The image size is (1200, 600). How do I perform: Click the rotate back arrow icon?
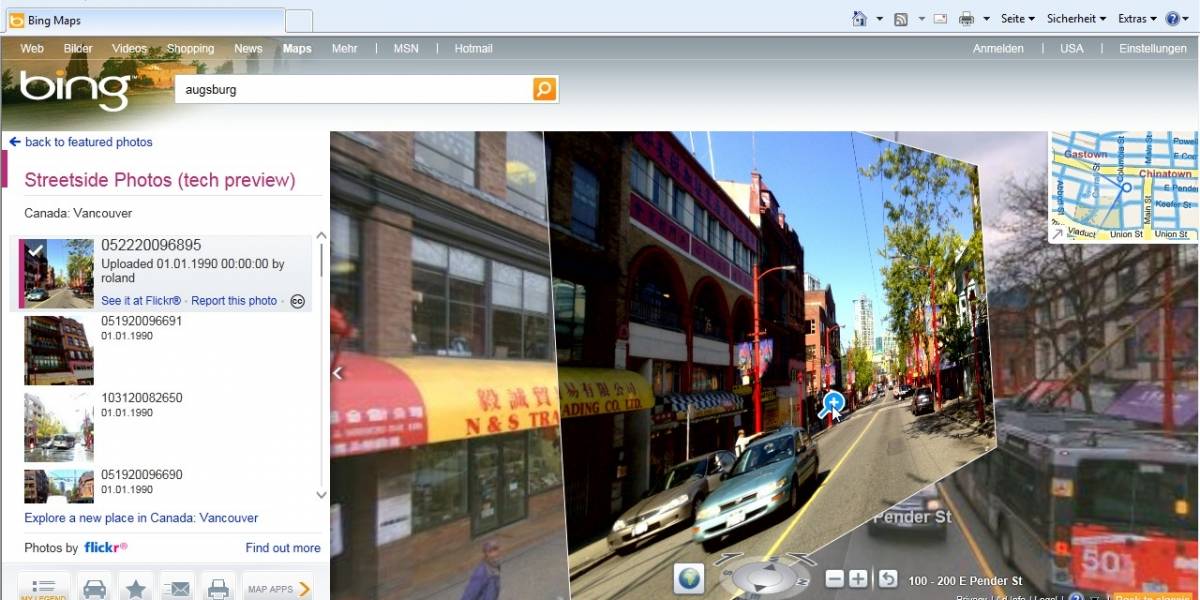(887, 579)
